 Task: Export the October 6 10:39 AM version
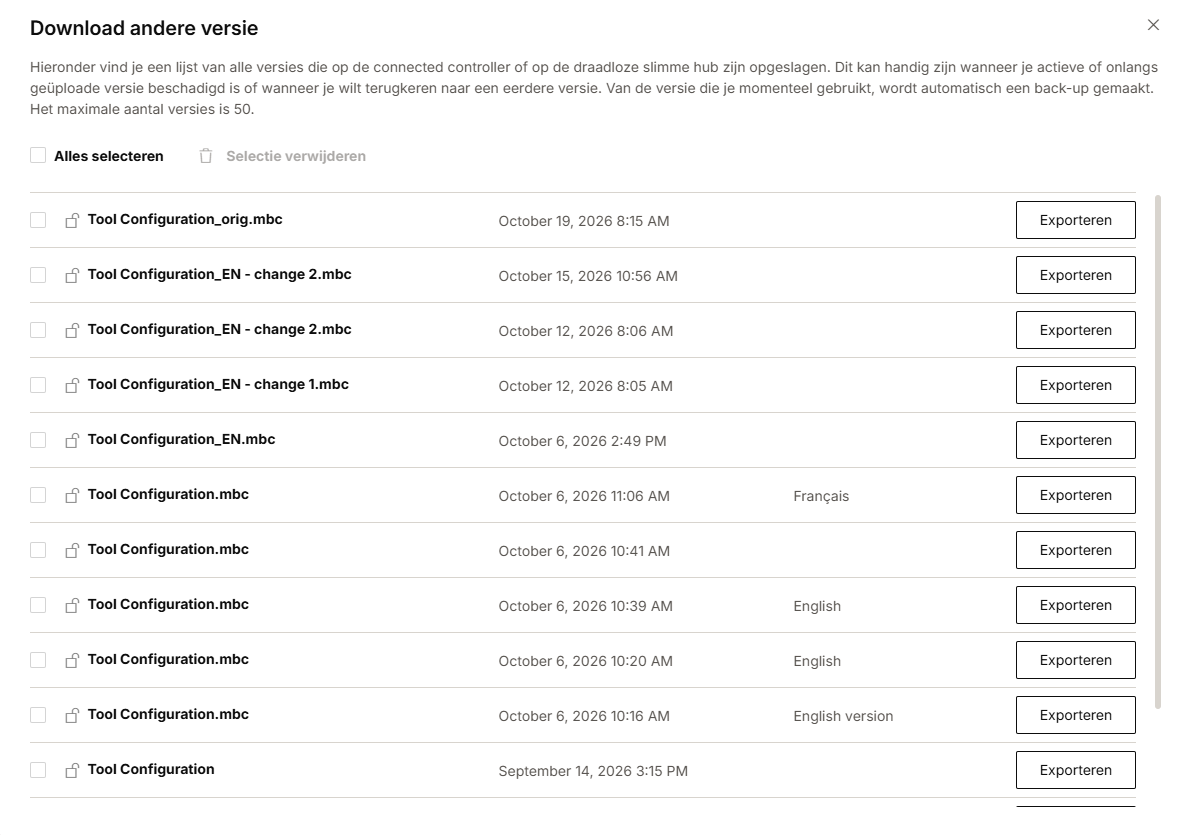click(x=1076, y=605)
